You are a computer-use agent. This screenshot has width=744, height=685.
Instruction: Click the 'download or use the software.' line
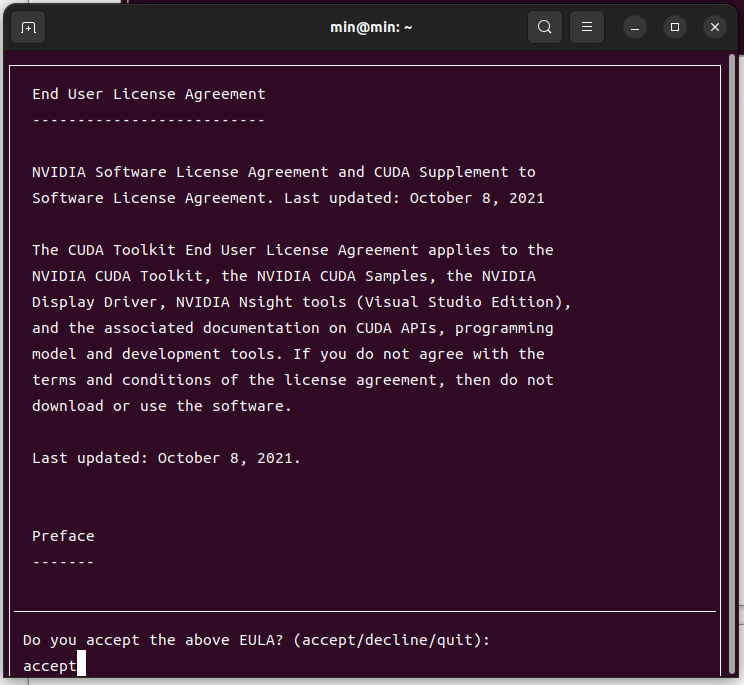[x=162, y=406]
